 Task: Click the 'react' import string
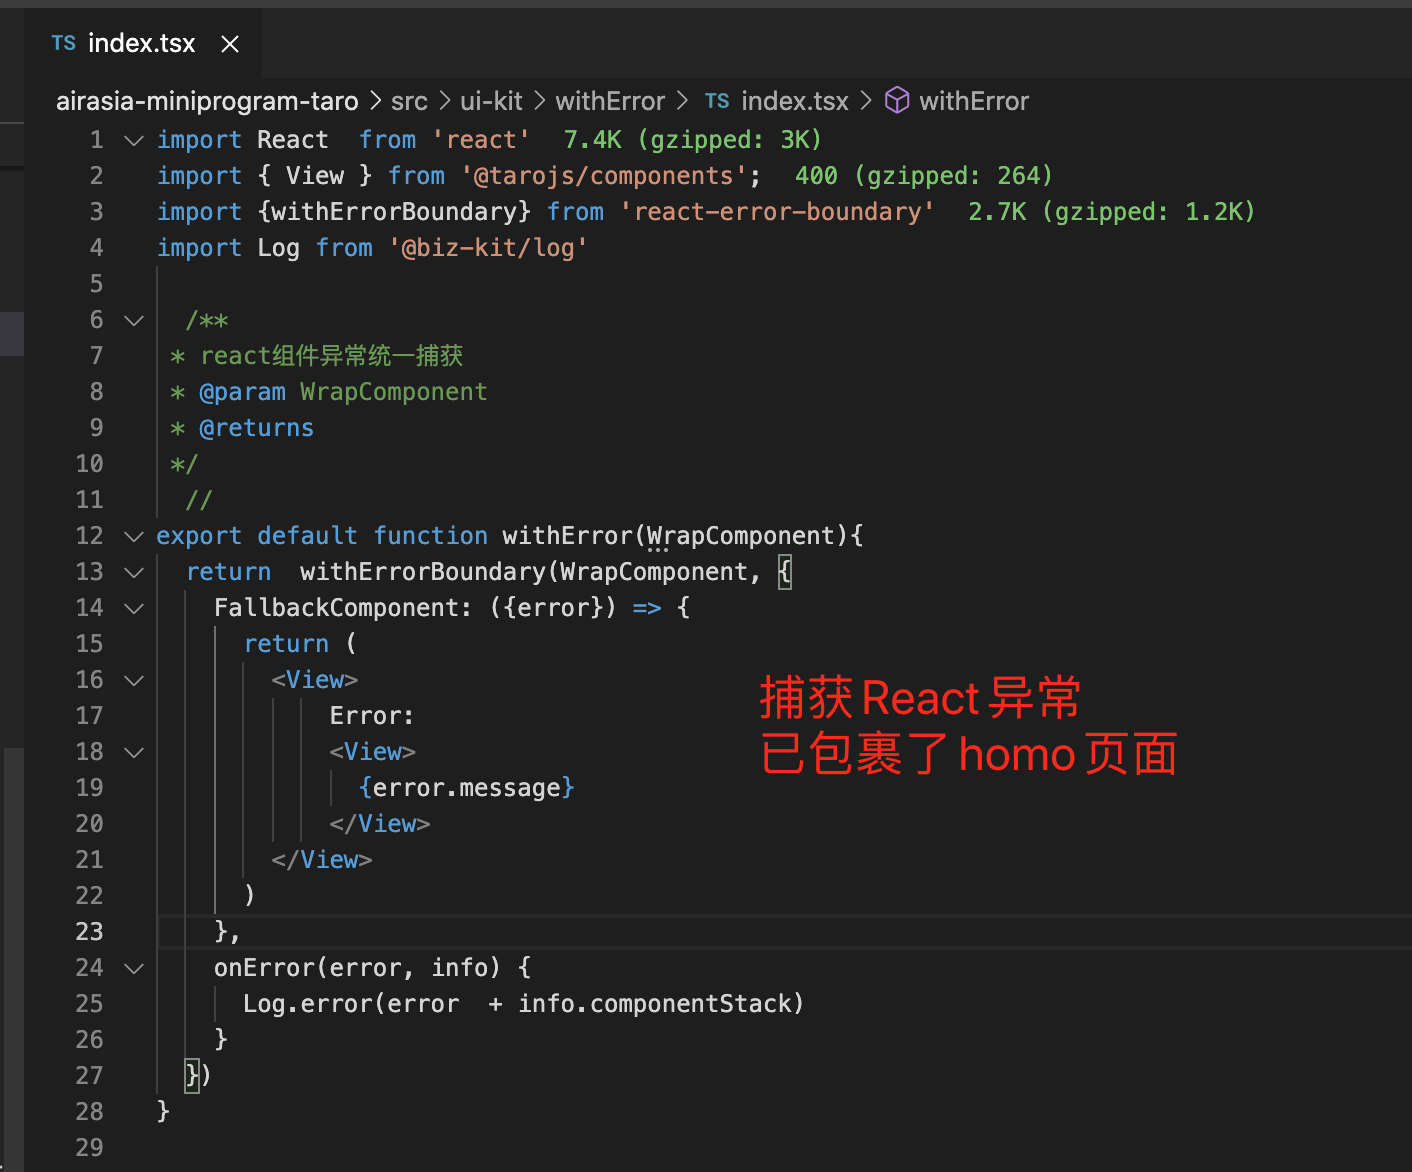click(x=481, y=140)
